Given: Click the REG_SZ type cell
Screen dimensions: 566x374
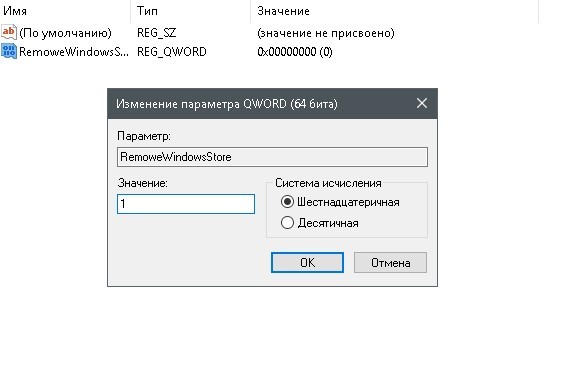Looking at the screenshot, I should click(156, 33).
